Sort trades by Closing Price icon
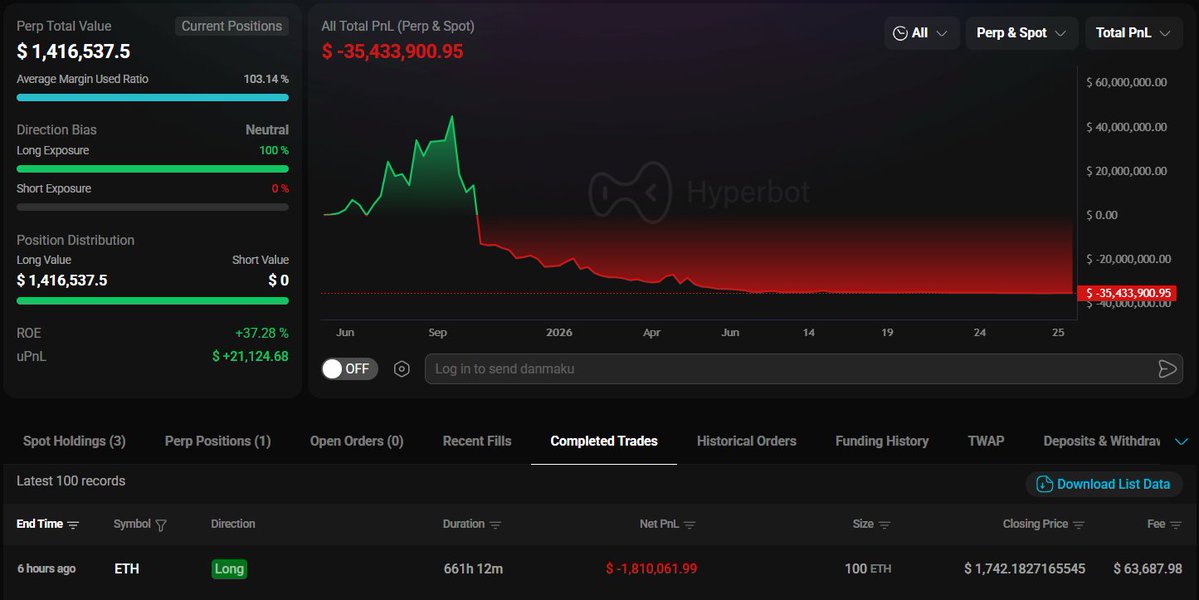The image size is (1199, 600). point(1078,525)
